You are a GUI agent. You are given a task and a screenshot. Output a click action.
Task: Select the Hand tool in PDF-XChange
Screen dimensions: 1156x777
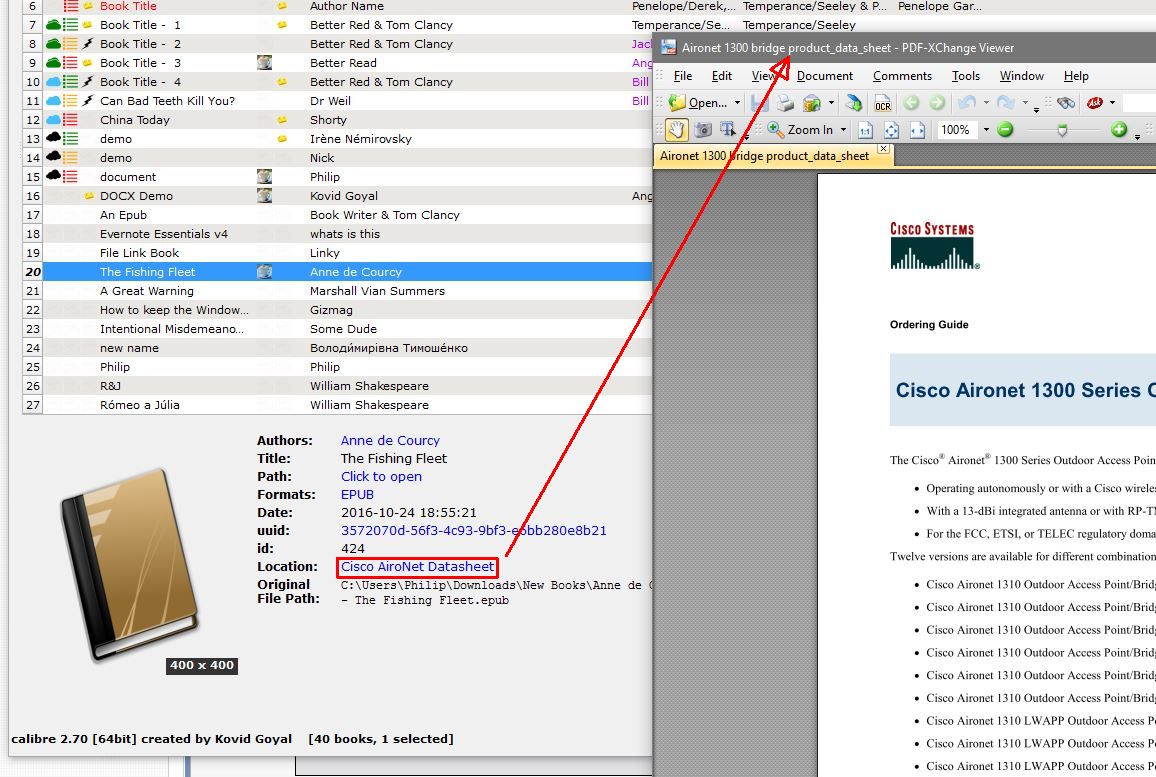tap(676, 130)
